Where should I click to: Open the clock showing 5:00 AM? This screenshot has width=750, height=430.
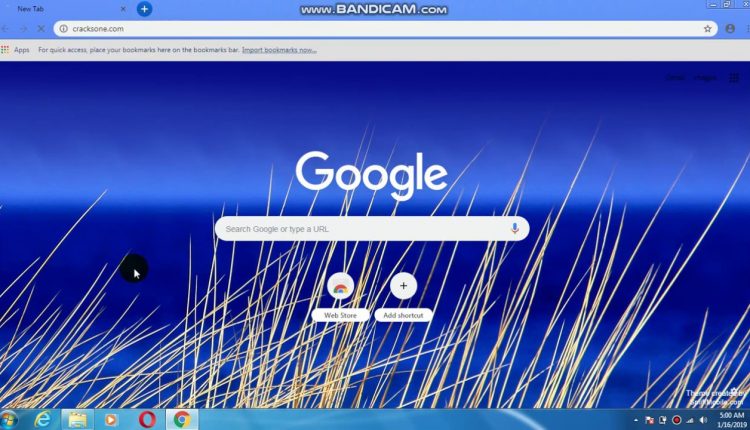tap(732, 420)
